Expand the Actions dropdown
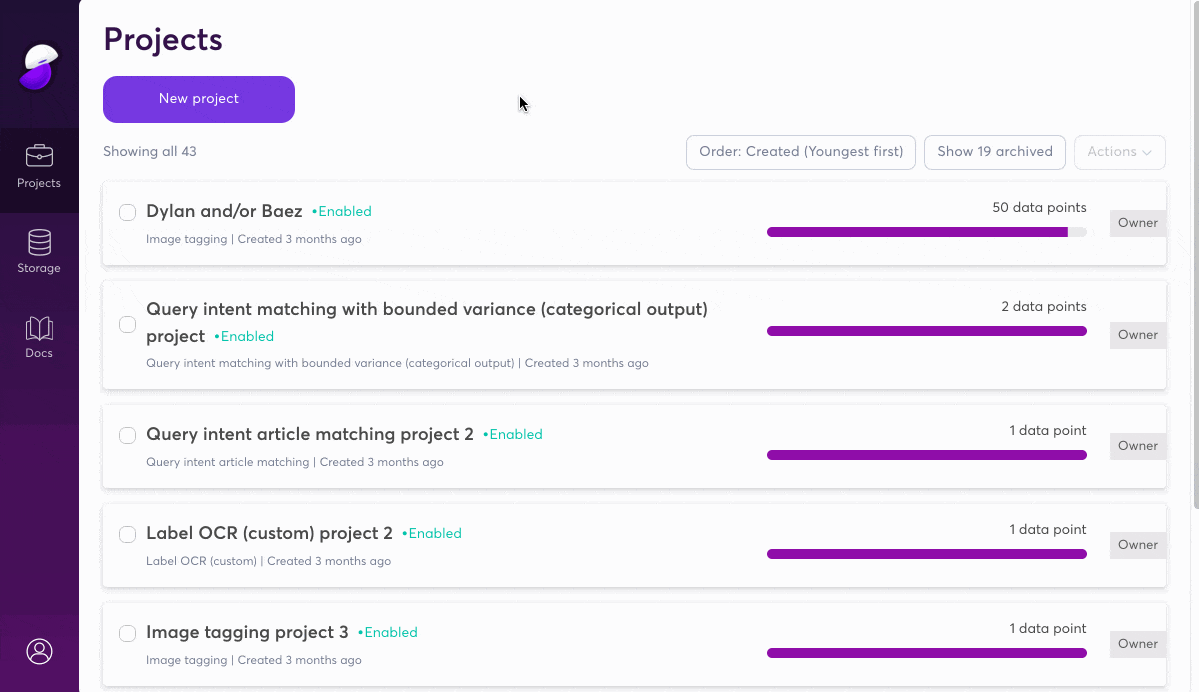The height and width of the screenshot is (692, 1199). [1119, 152]
